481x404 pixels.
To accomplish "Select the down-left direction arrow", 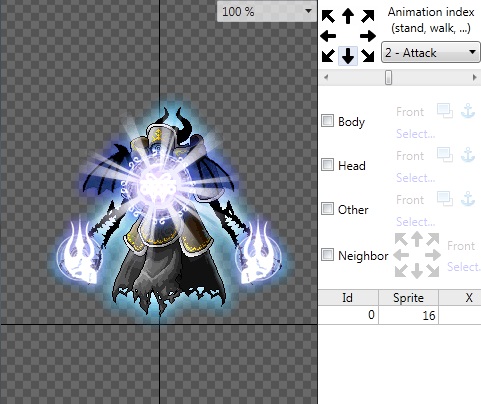I will pyautogui.click(x=328, y=55).
